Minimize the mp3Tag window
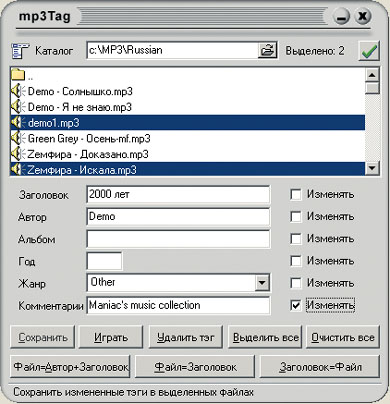This screenshot has height=404, width=390. (x=341, y=17)
